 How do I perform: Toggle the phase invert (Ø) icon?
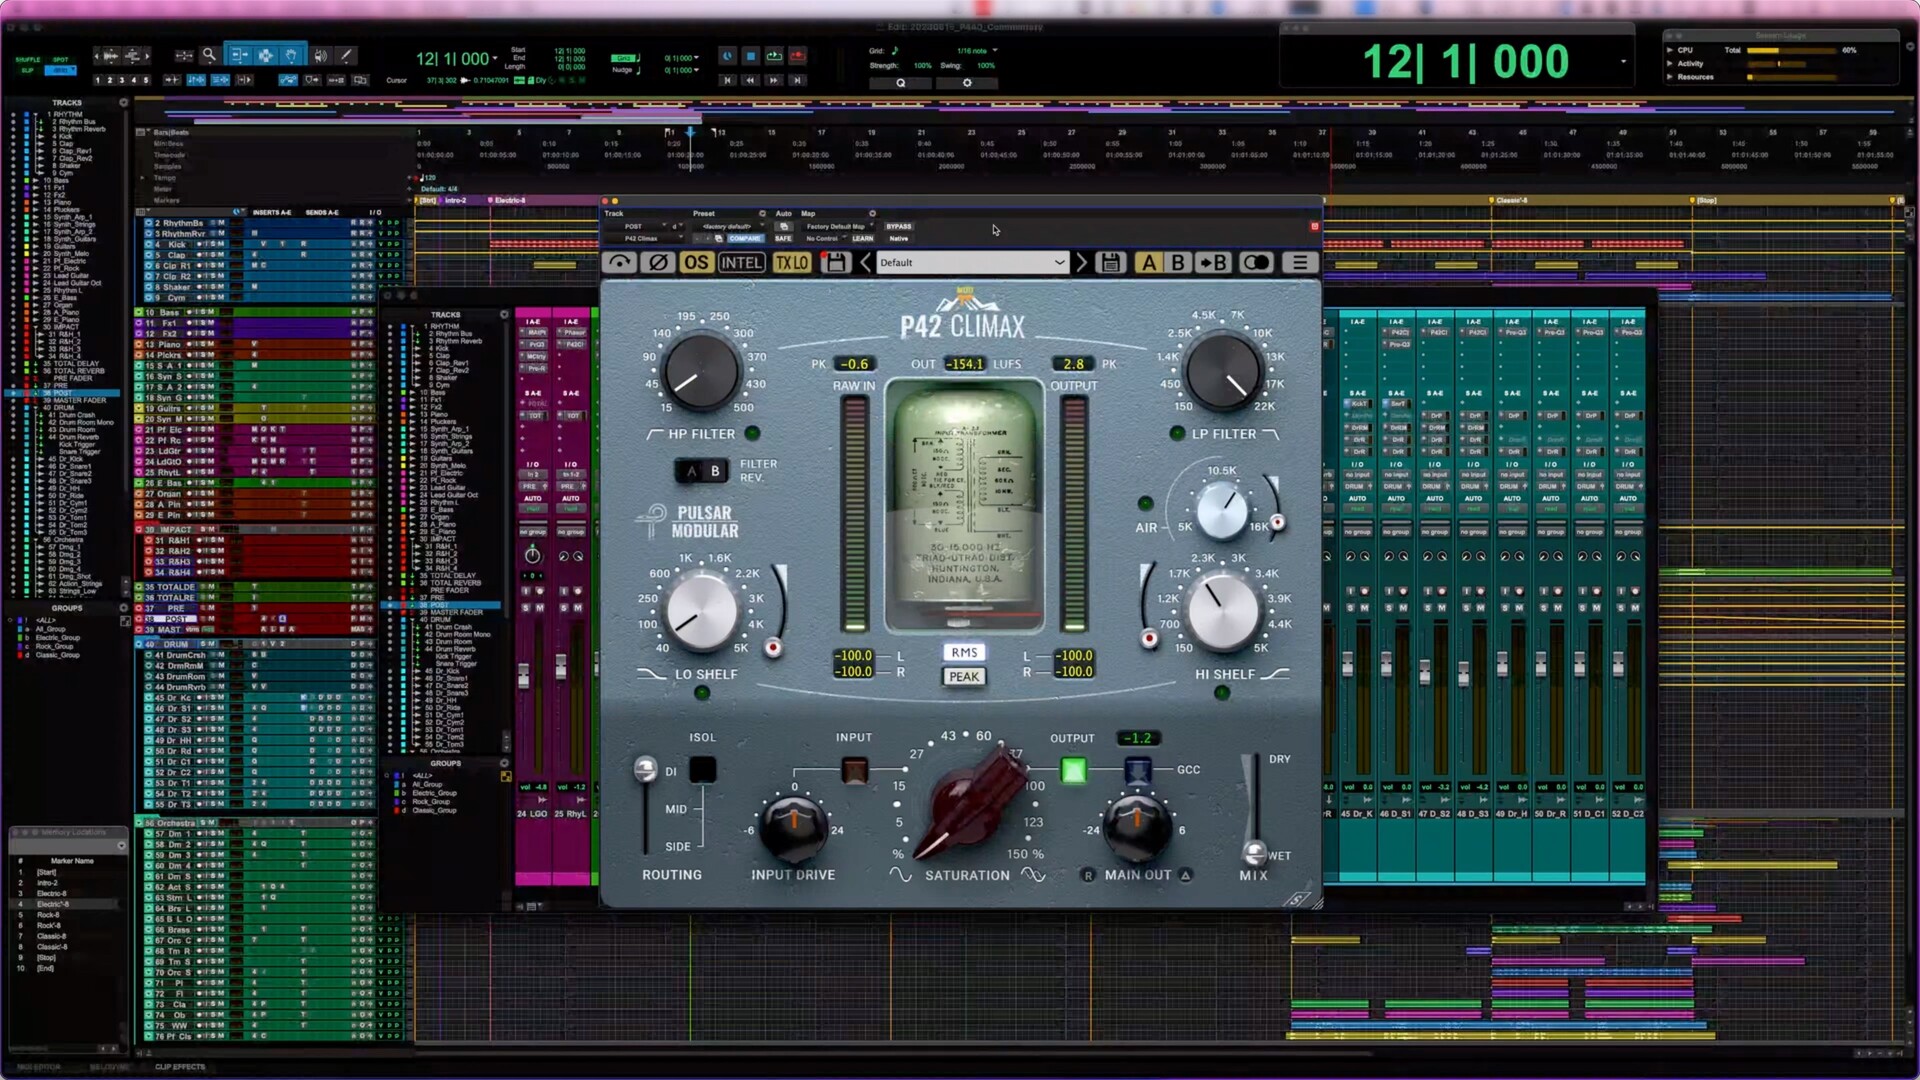click(x=658, y=263)
